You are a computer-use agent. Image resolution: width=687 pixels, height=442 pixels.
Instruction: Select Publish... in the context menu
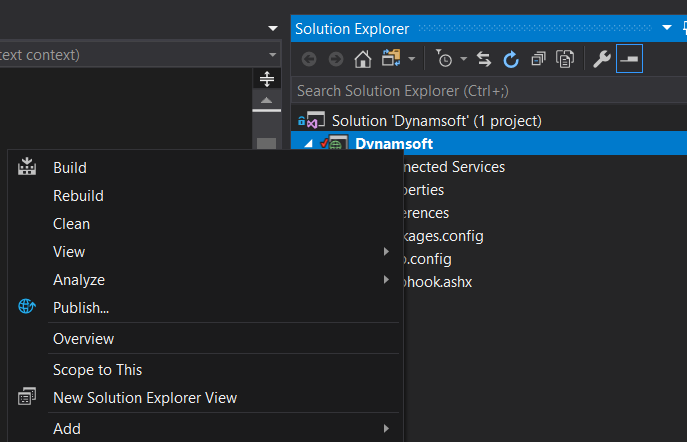click(x=81, y=308)
